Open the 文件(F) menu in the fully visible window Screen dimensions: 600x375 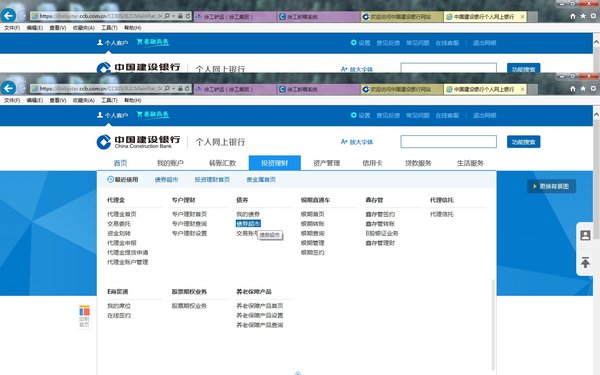tap(12, 100)
